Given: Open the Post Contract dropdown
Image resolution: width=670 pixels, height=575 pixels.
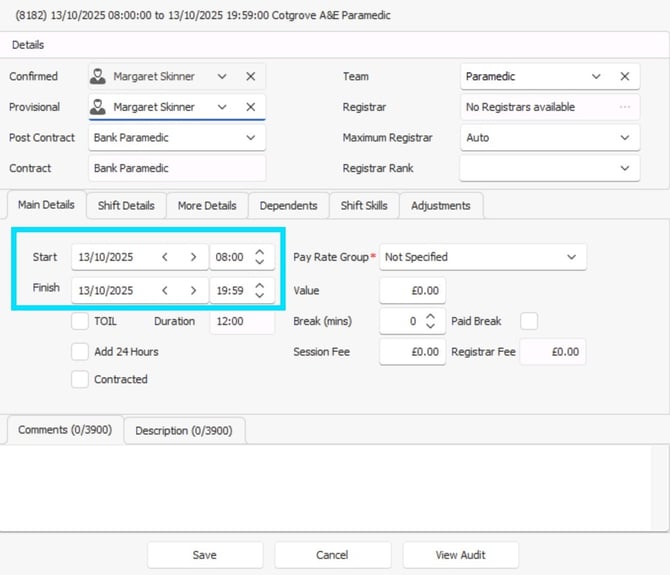Looking at the screenshot, I should [250, 137].
